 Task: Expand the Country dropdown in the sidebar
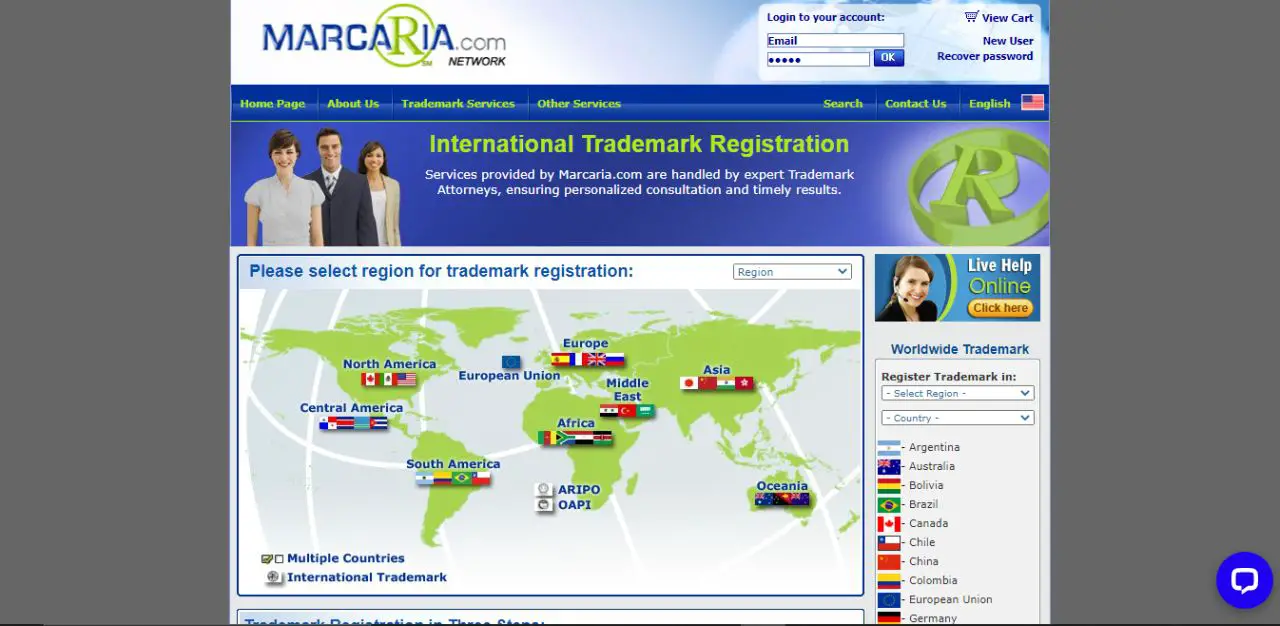(958, 418)
